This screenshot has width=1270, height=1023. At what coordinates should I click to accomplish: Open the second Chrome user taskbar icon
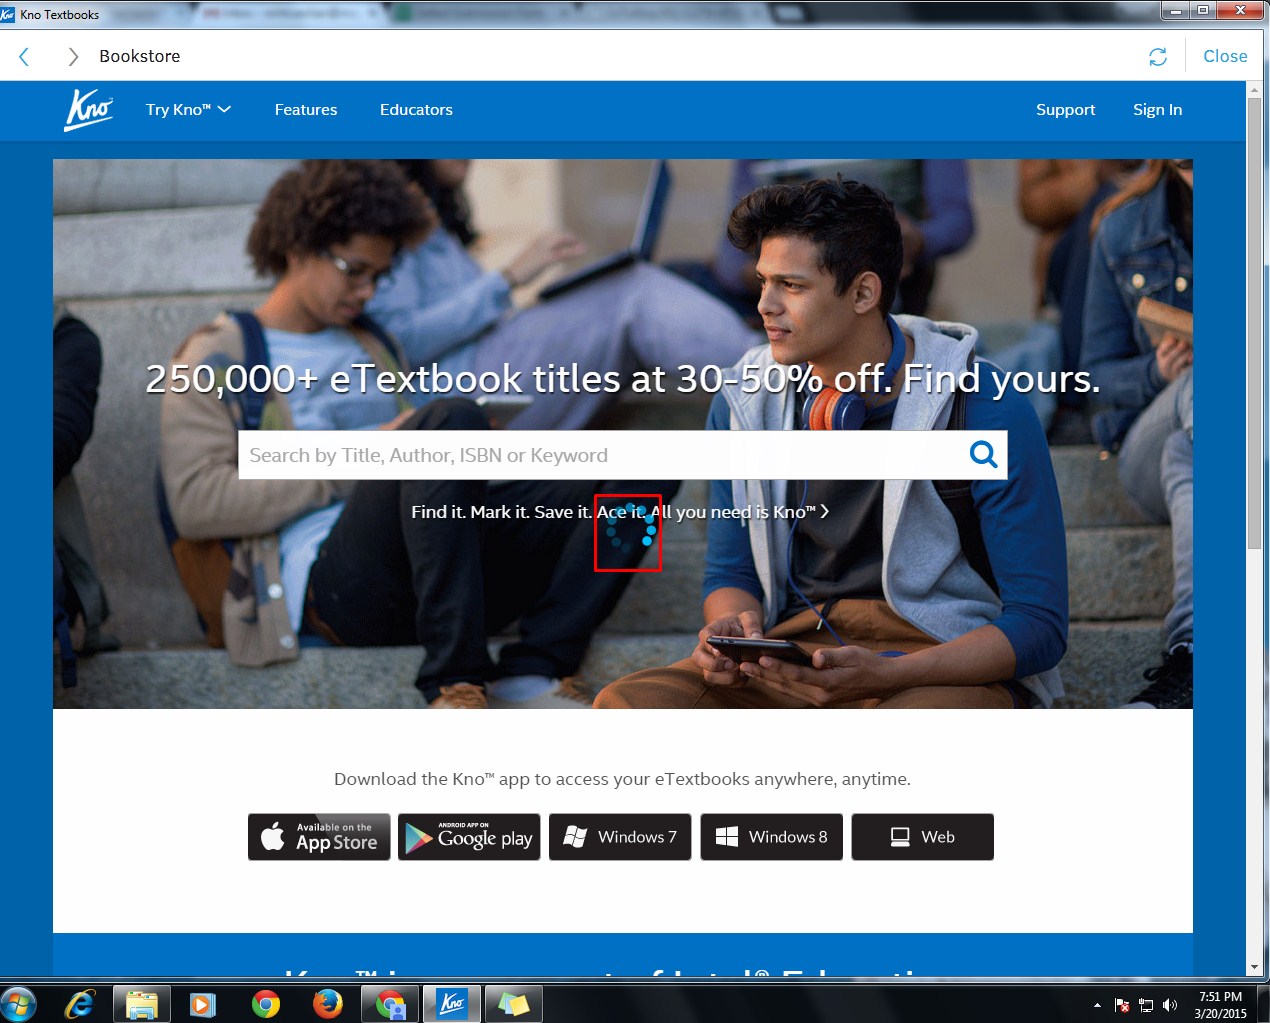[390, 1003]
